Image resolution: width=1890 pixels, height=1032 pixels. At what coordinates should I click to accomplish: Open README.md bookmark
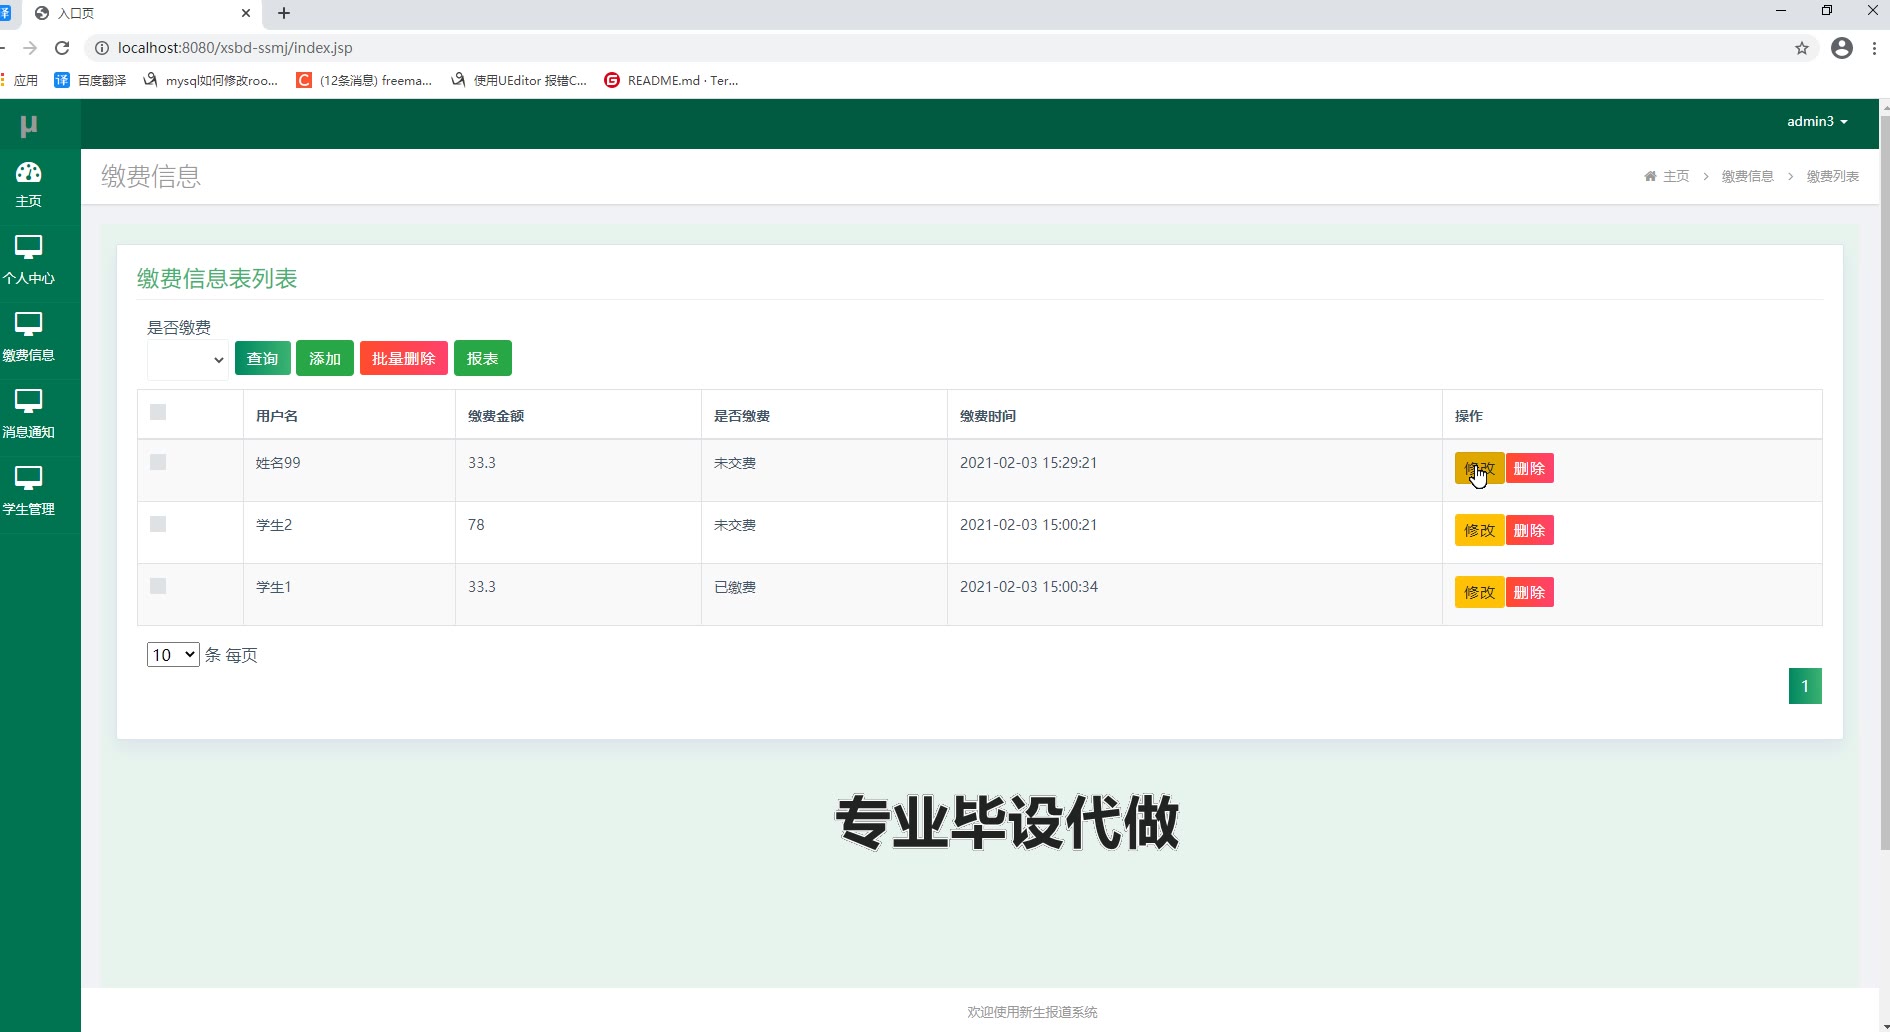pyautogui.click(x=671, y=80)
